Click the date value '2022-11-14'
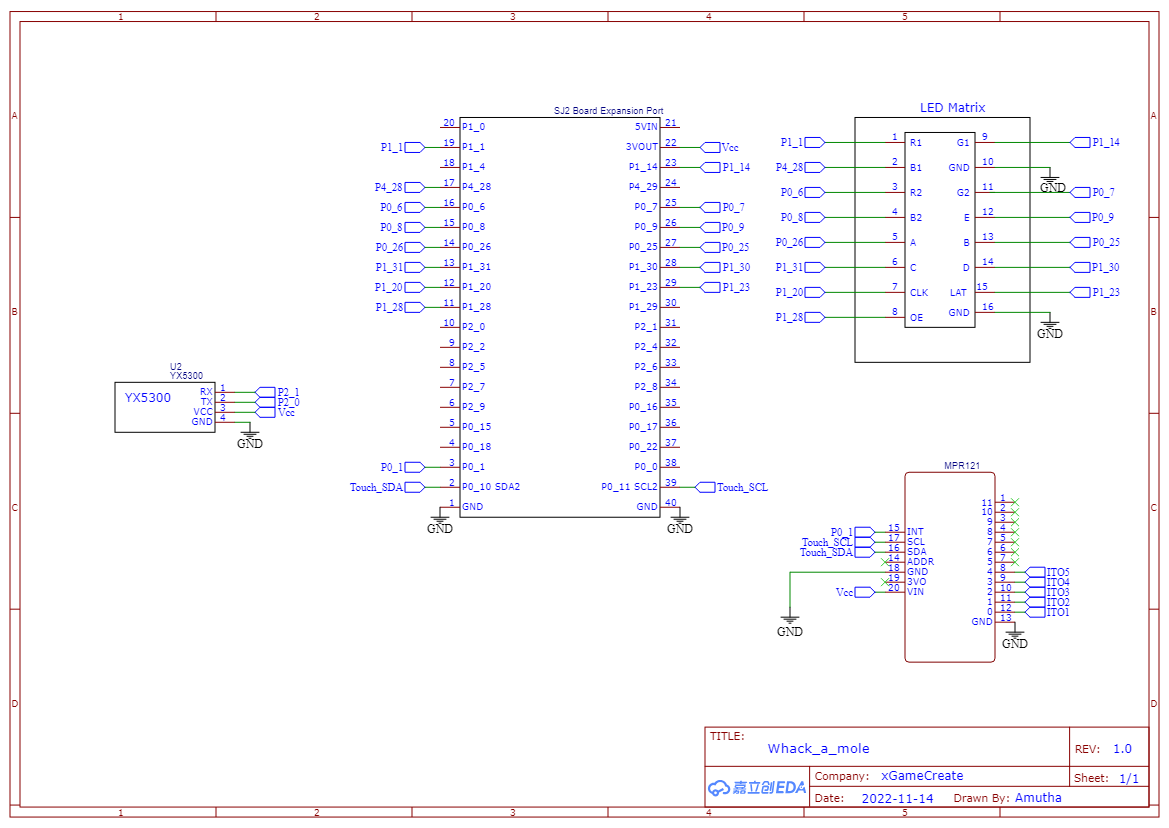The width and height of the screenshot is (1169, 828). point(898,798)
